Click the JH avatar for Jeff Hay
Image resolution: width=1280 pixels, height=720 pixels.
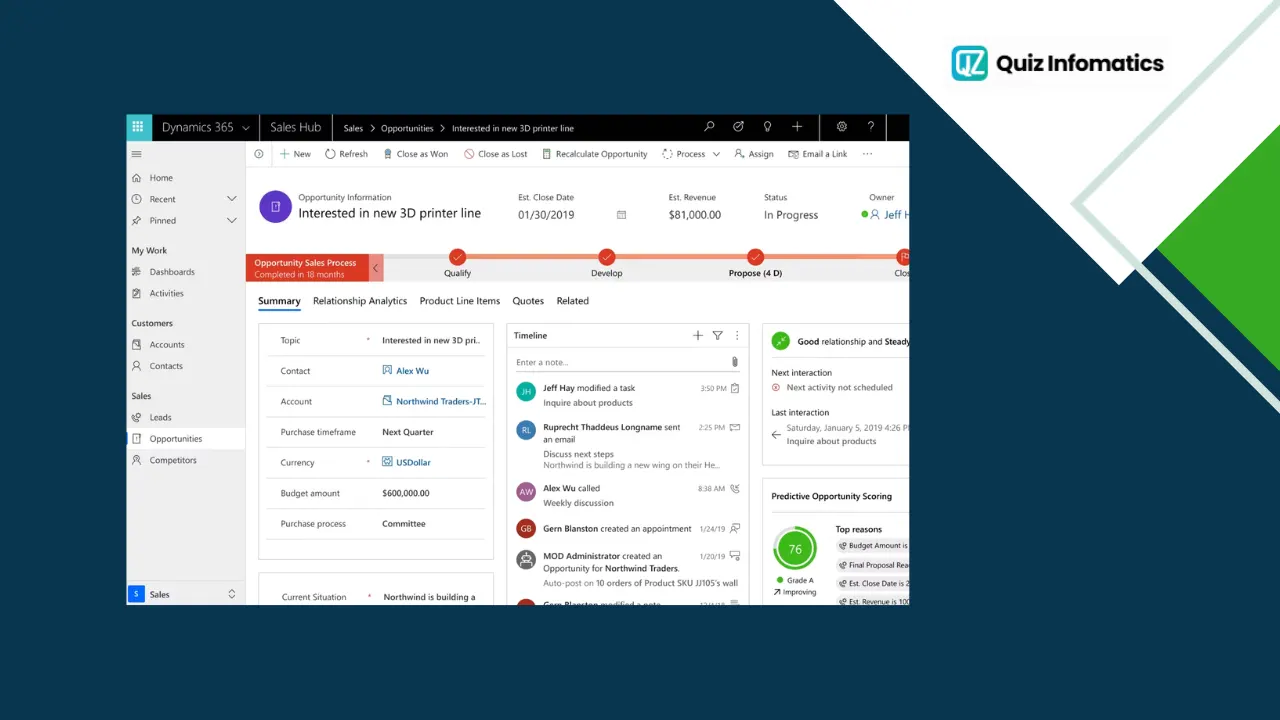(x=526, y=392)
